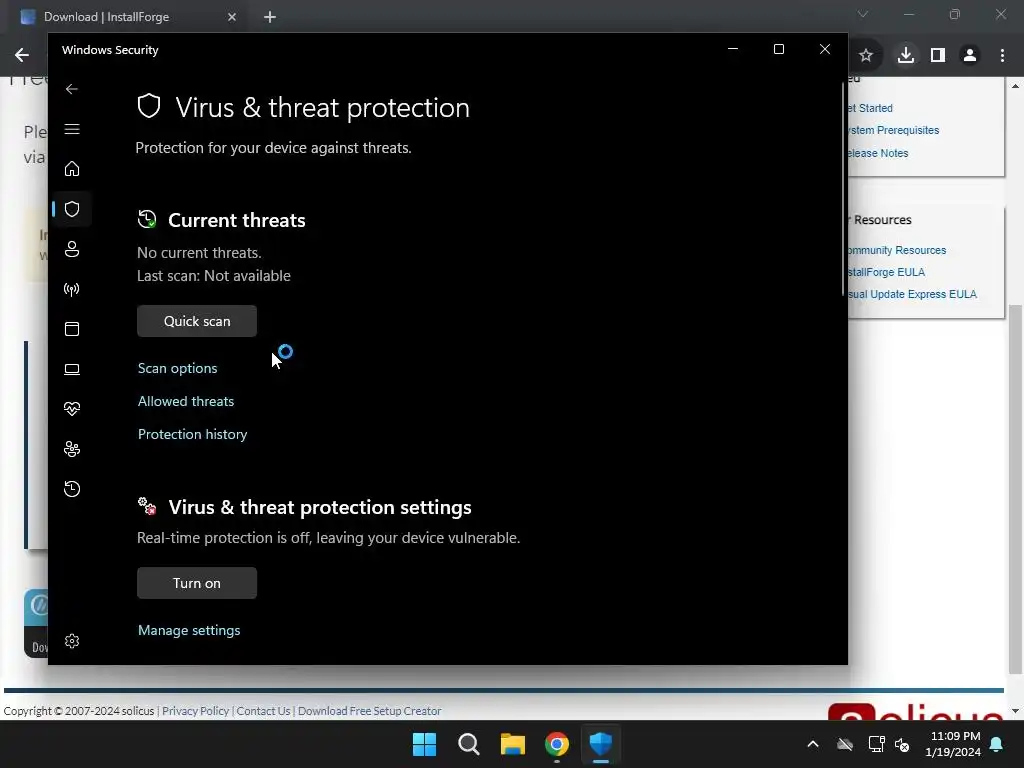Click the large shield icon by title

click(149, 106)
